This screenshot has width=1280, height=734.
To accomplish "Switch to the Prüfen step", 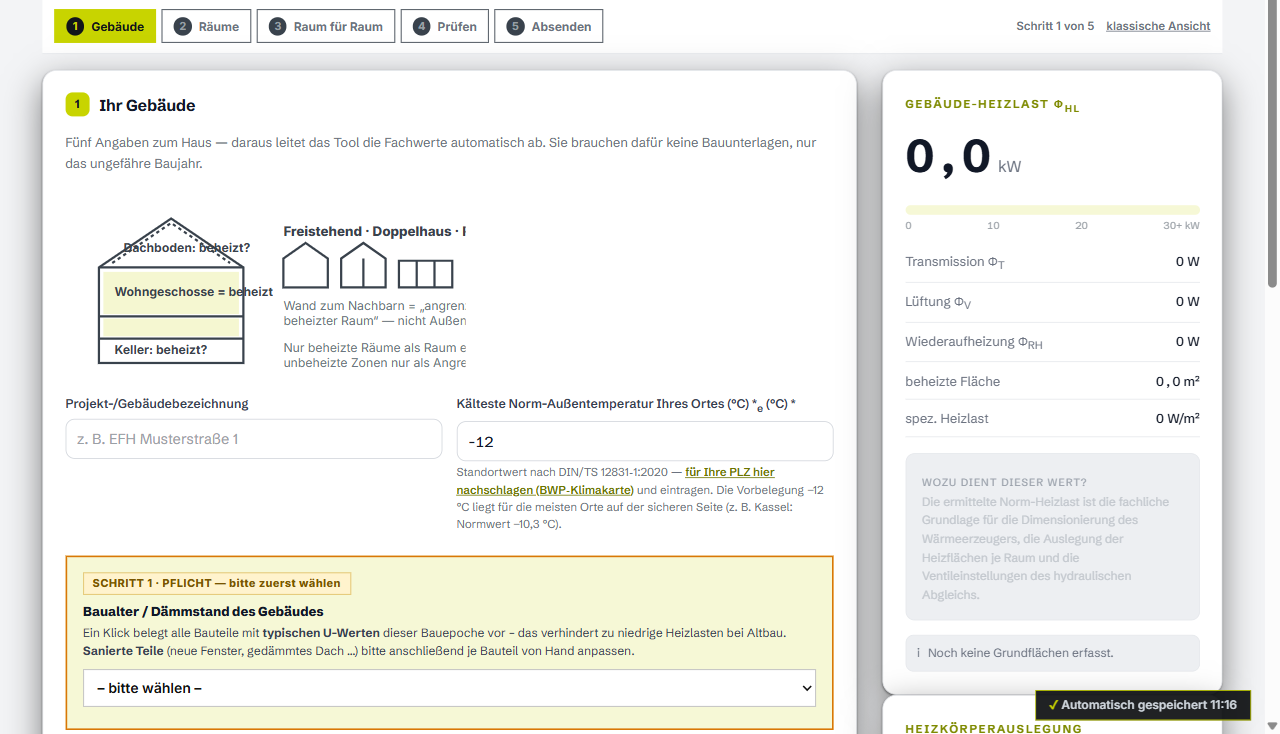I will [445, 26].
